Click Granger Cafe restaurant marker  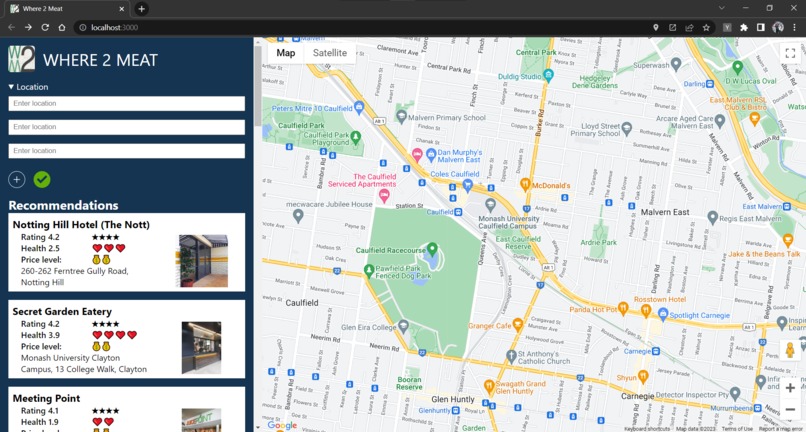coord(518,324)
